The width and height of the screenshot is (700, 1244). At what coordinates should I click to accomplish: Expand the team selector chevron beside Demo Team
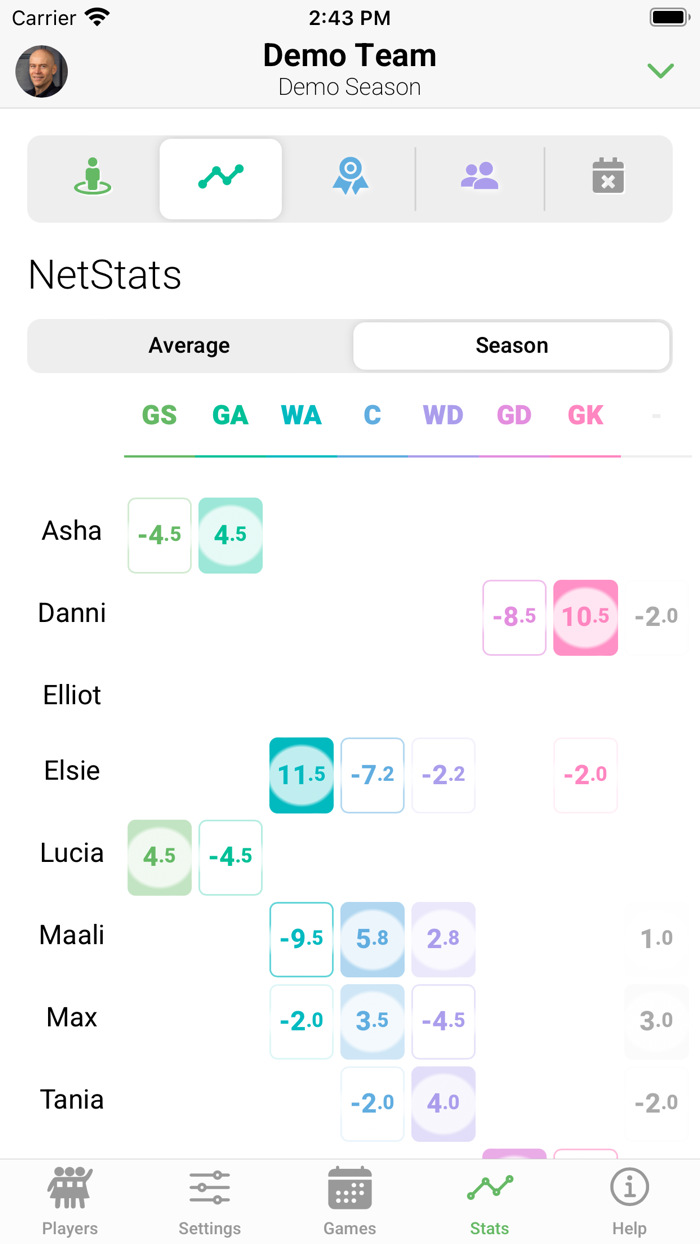pos(660,71)
